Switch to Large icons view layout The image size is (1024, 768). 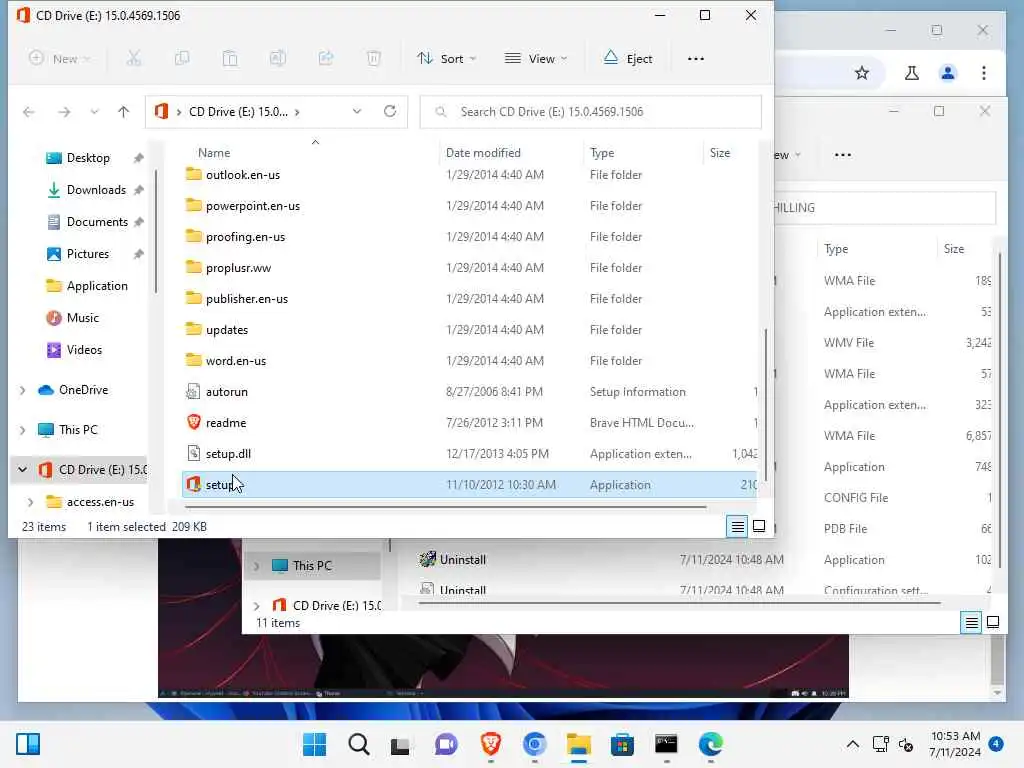[x=759, y=526]
